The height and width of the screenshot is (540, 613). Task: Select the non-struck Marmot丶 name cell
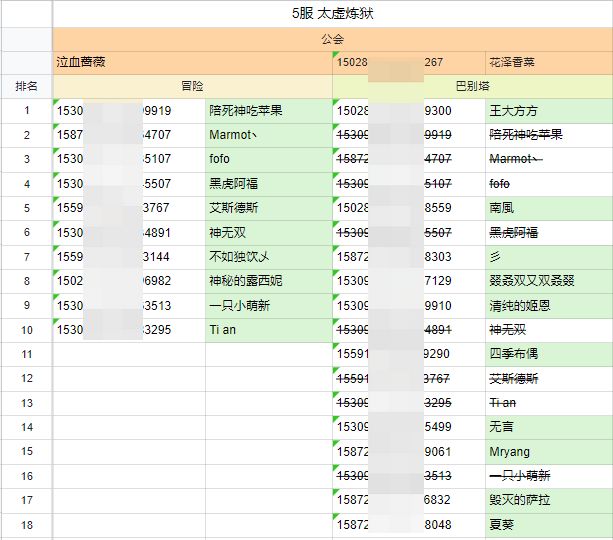[x=269, y=135]
